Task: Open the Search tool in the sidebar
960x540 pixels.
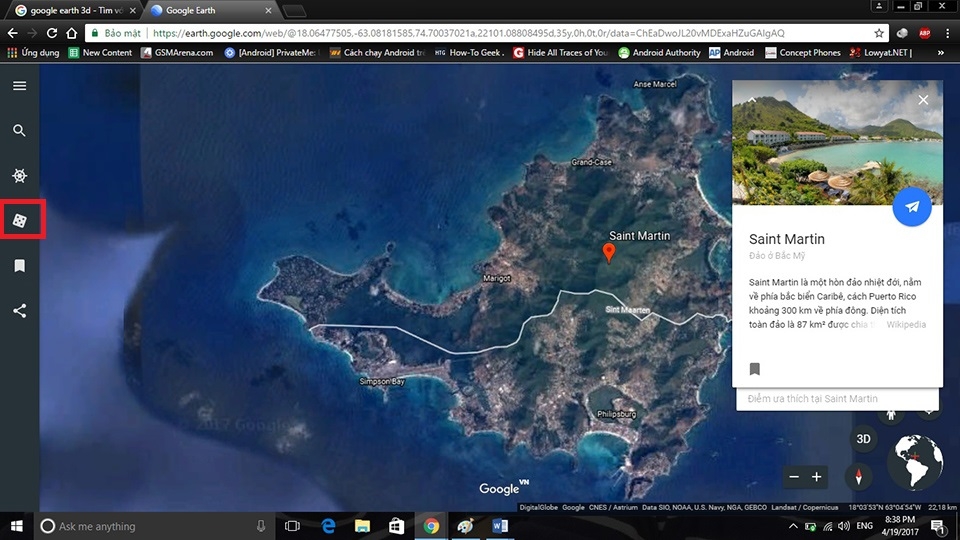Action: [20, 130]
